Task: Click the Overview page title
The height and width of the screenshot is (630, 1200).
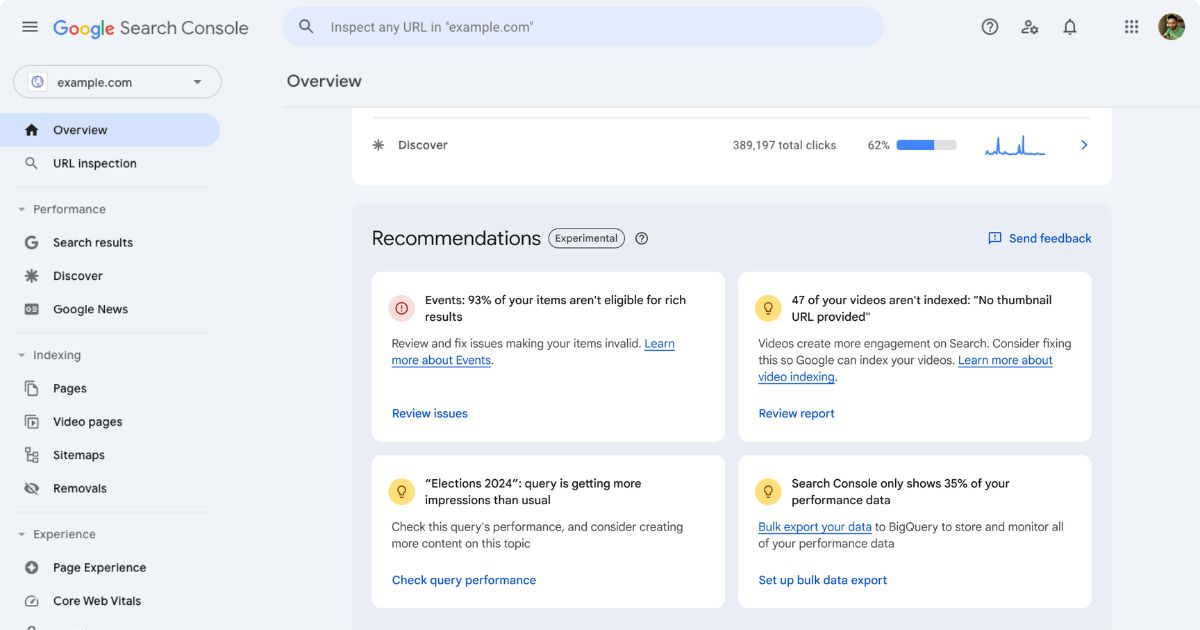Action: pos(324,81)
